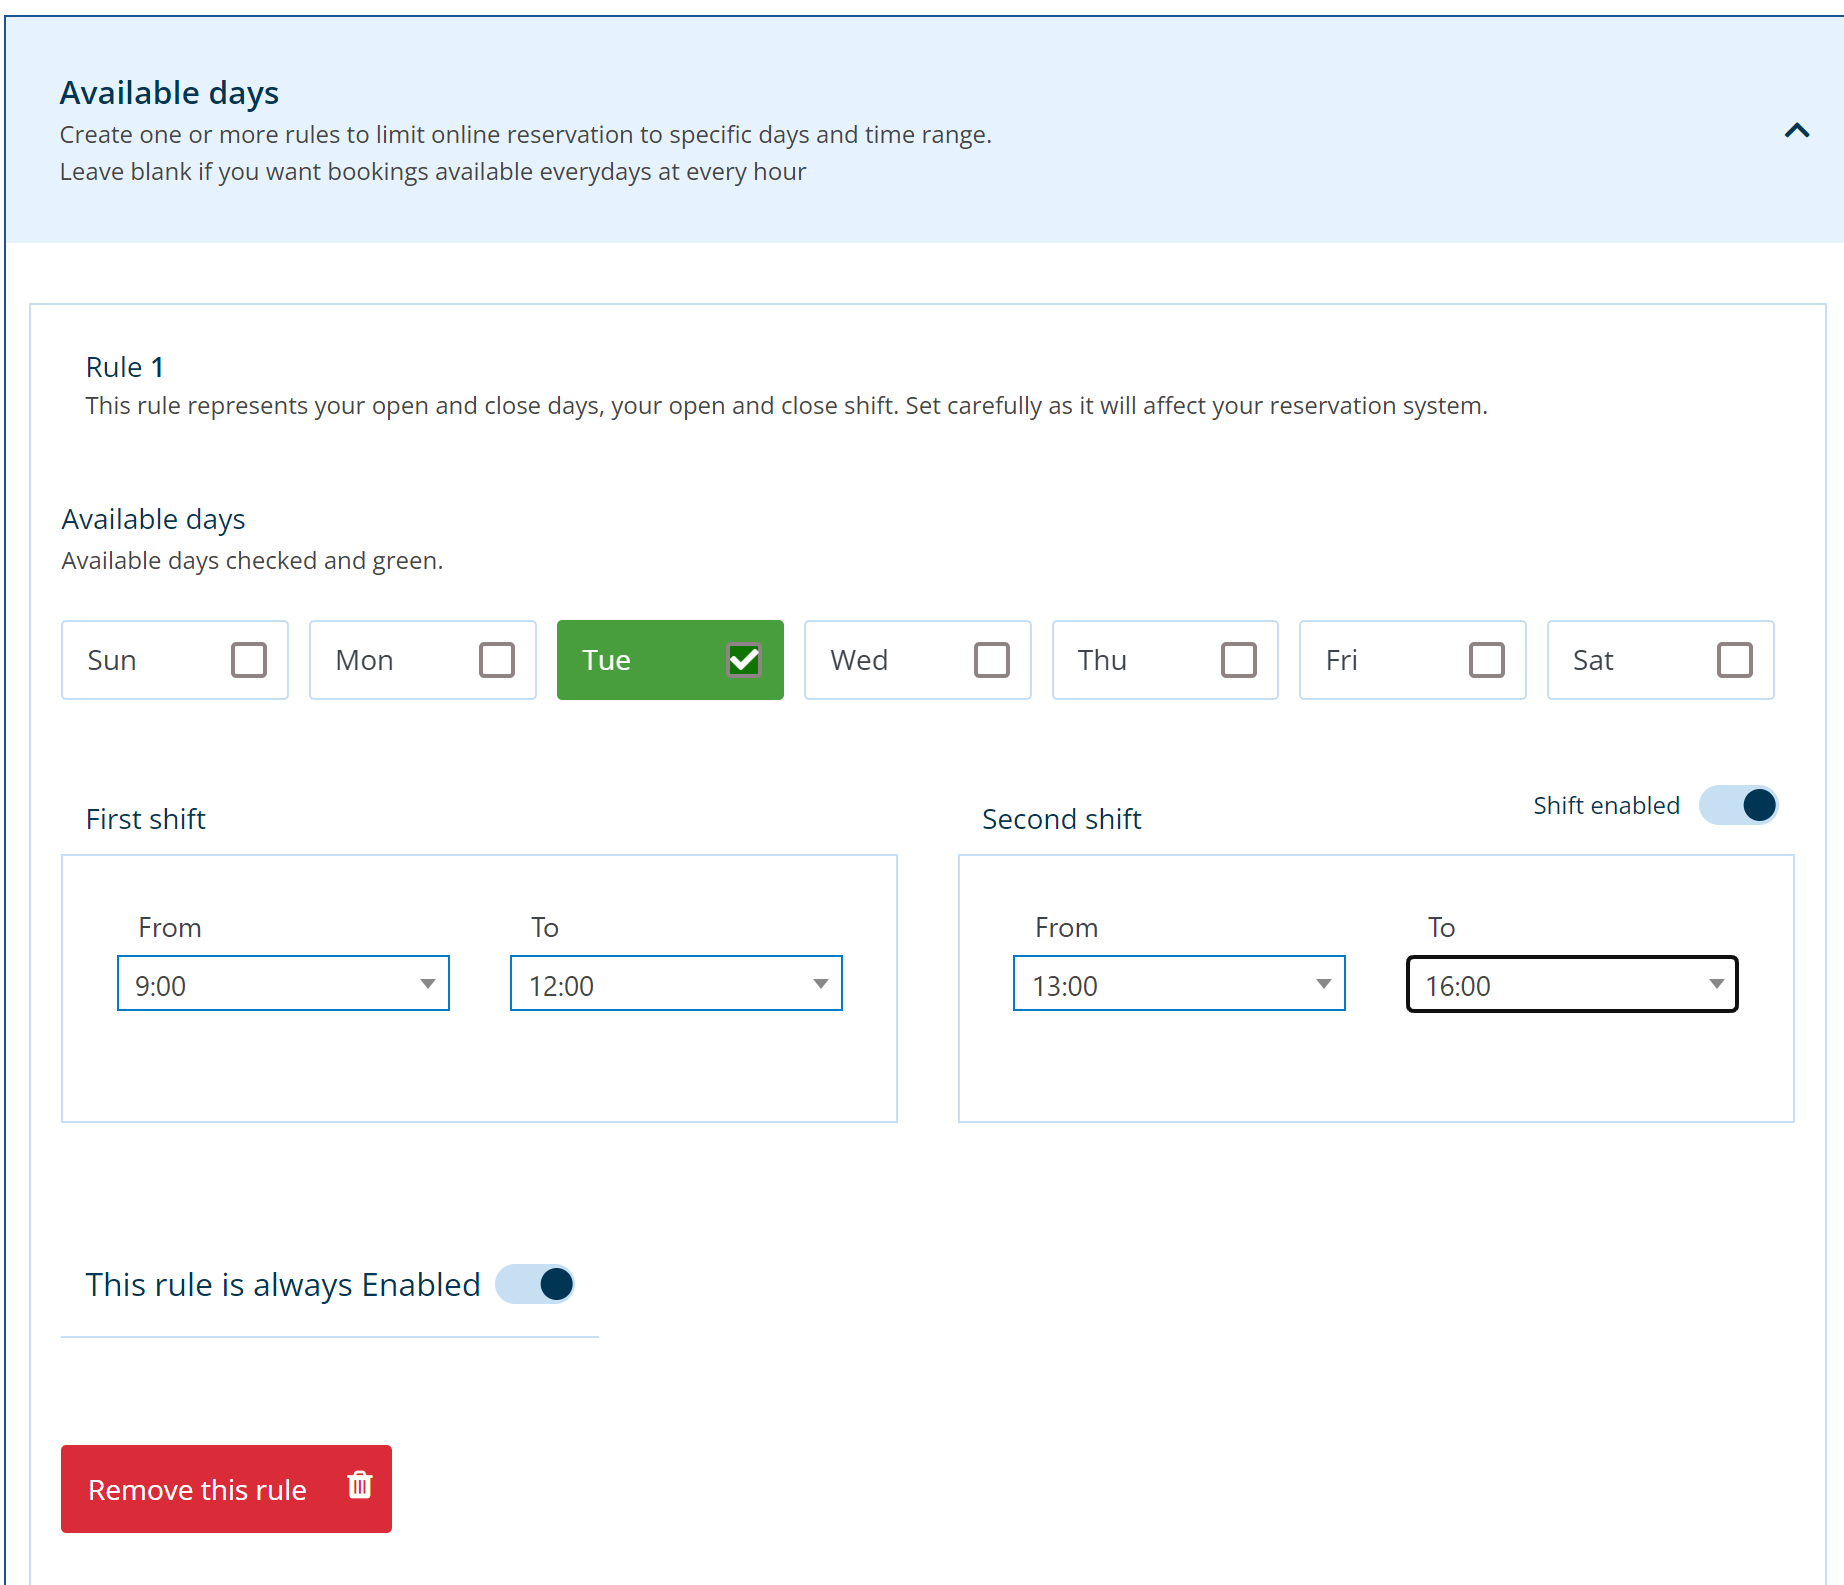The height and width of the screenshot is (1585, 1844).
Task: Disable the "This rule is always Enabled" switch
Action: (x=535, y=1284)
